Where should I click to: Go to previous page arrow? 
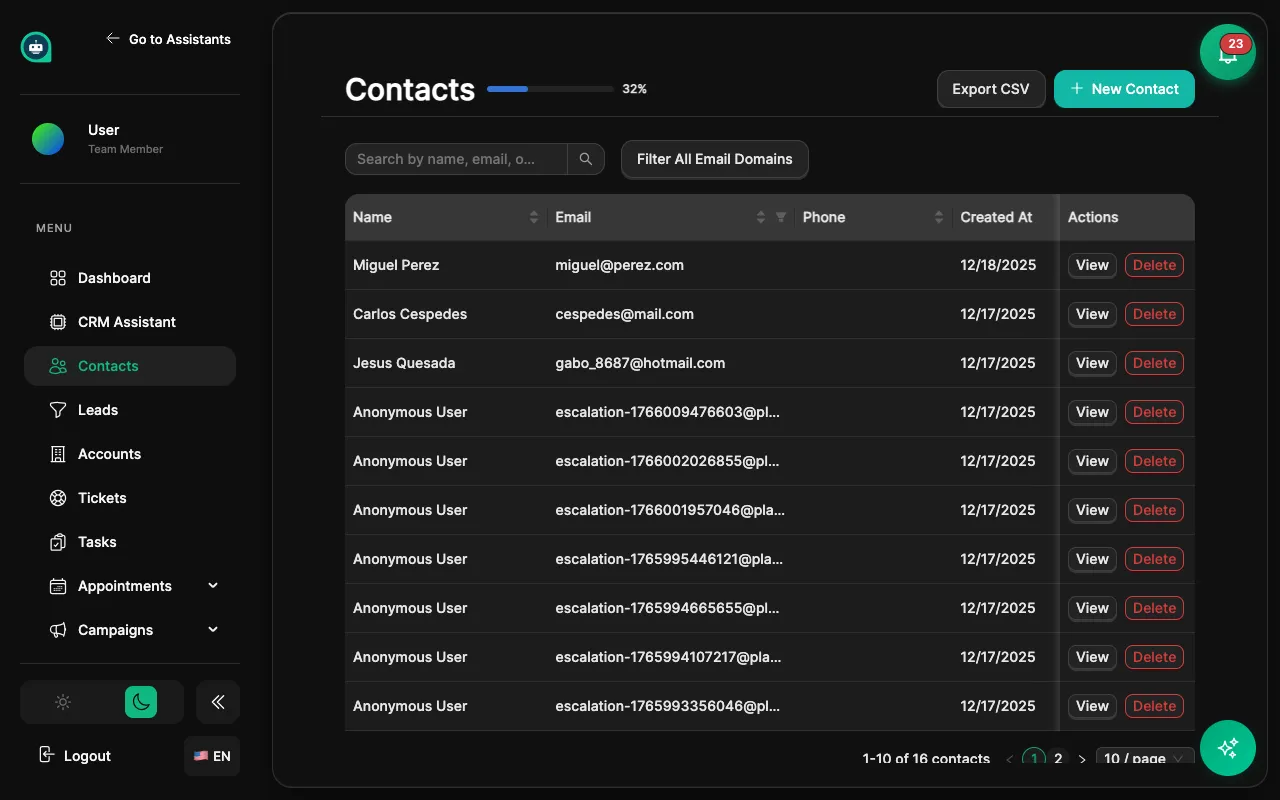1010,759
